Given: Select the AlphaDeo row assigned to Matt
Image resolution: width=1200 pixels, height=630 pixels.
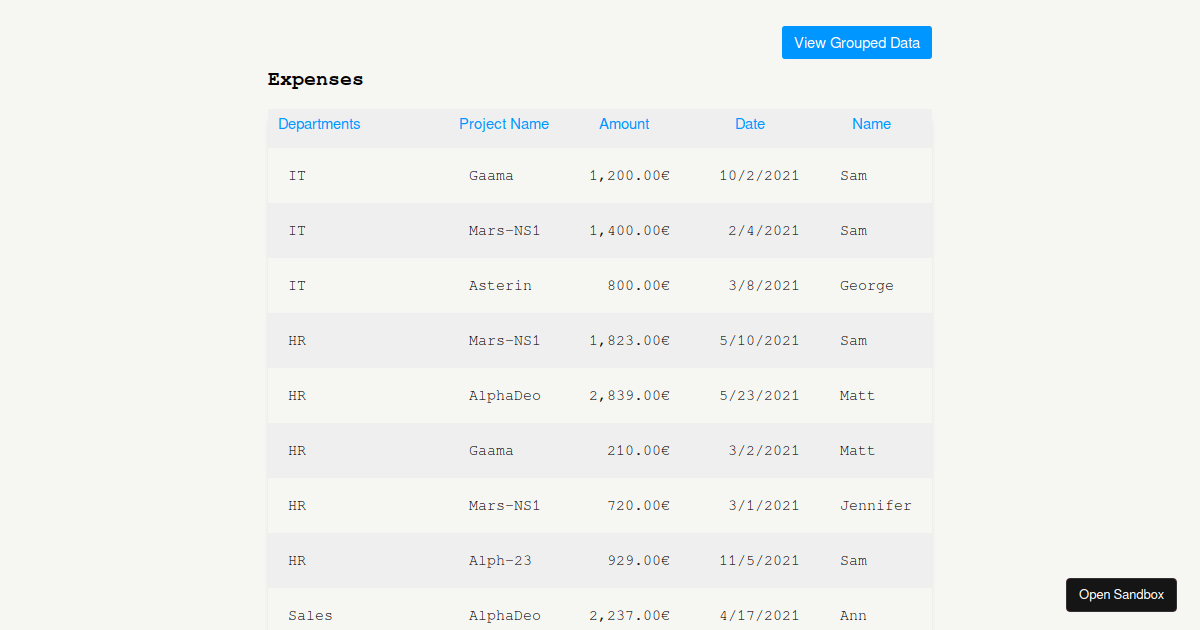Looking at the screenshot, I should [600, 395].
